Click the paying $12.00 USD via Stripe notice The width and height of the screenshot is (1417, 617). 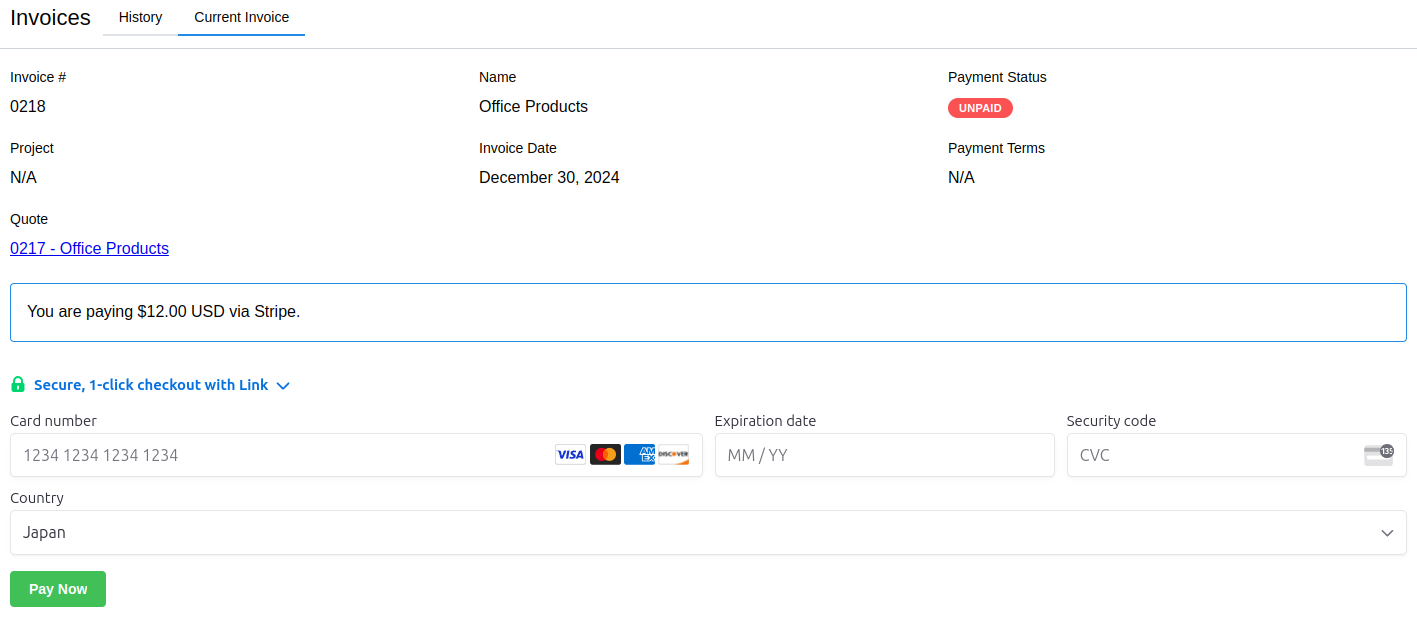coord(708,312)
